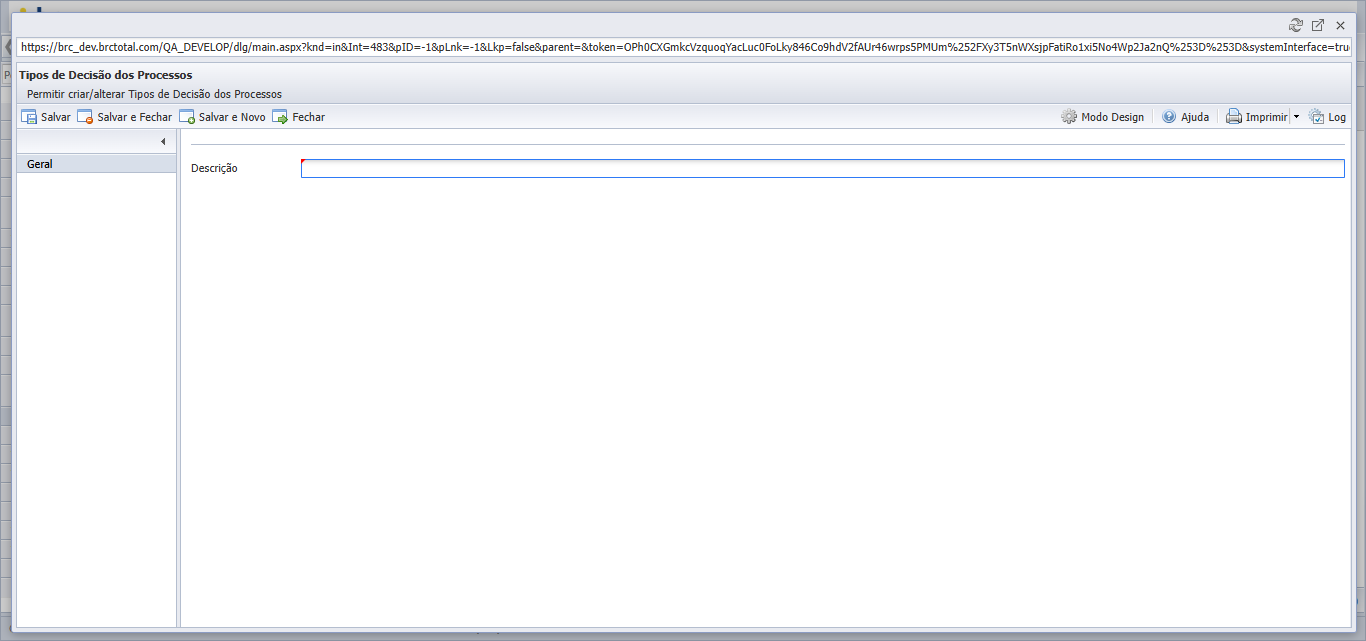Click the Imprimir printer icon
Viewport: 1366px width, 641px height.
tap(1234, 117)
